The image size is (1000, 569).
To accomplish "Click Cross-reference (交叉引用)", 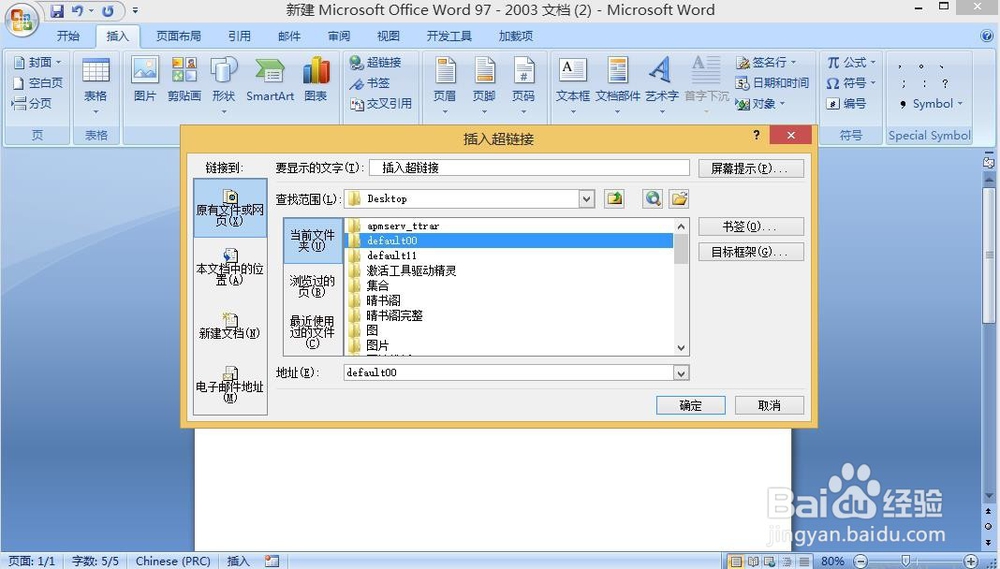I will pos(381,103).
